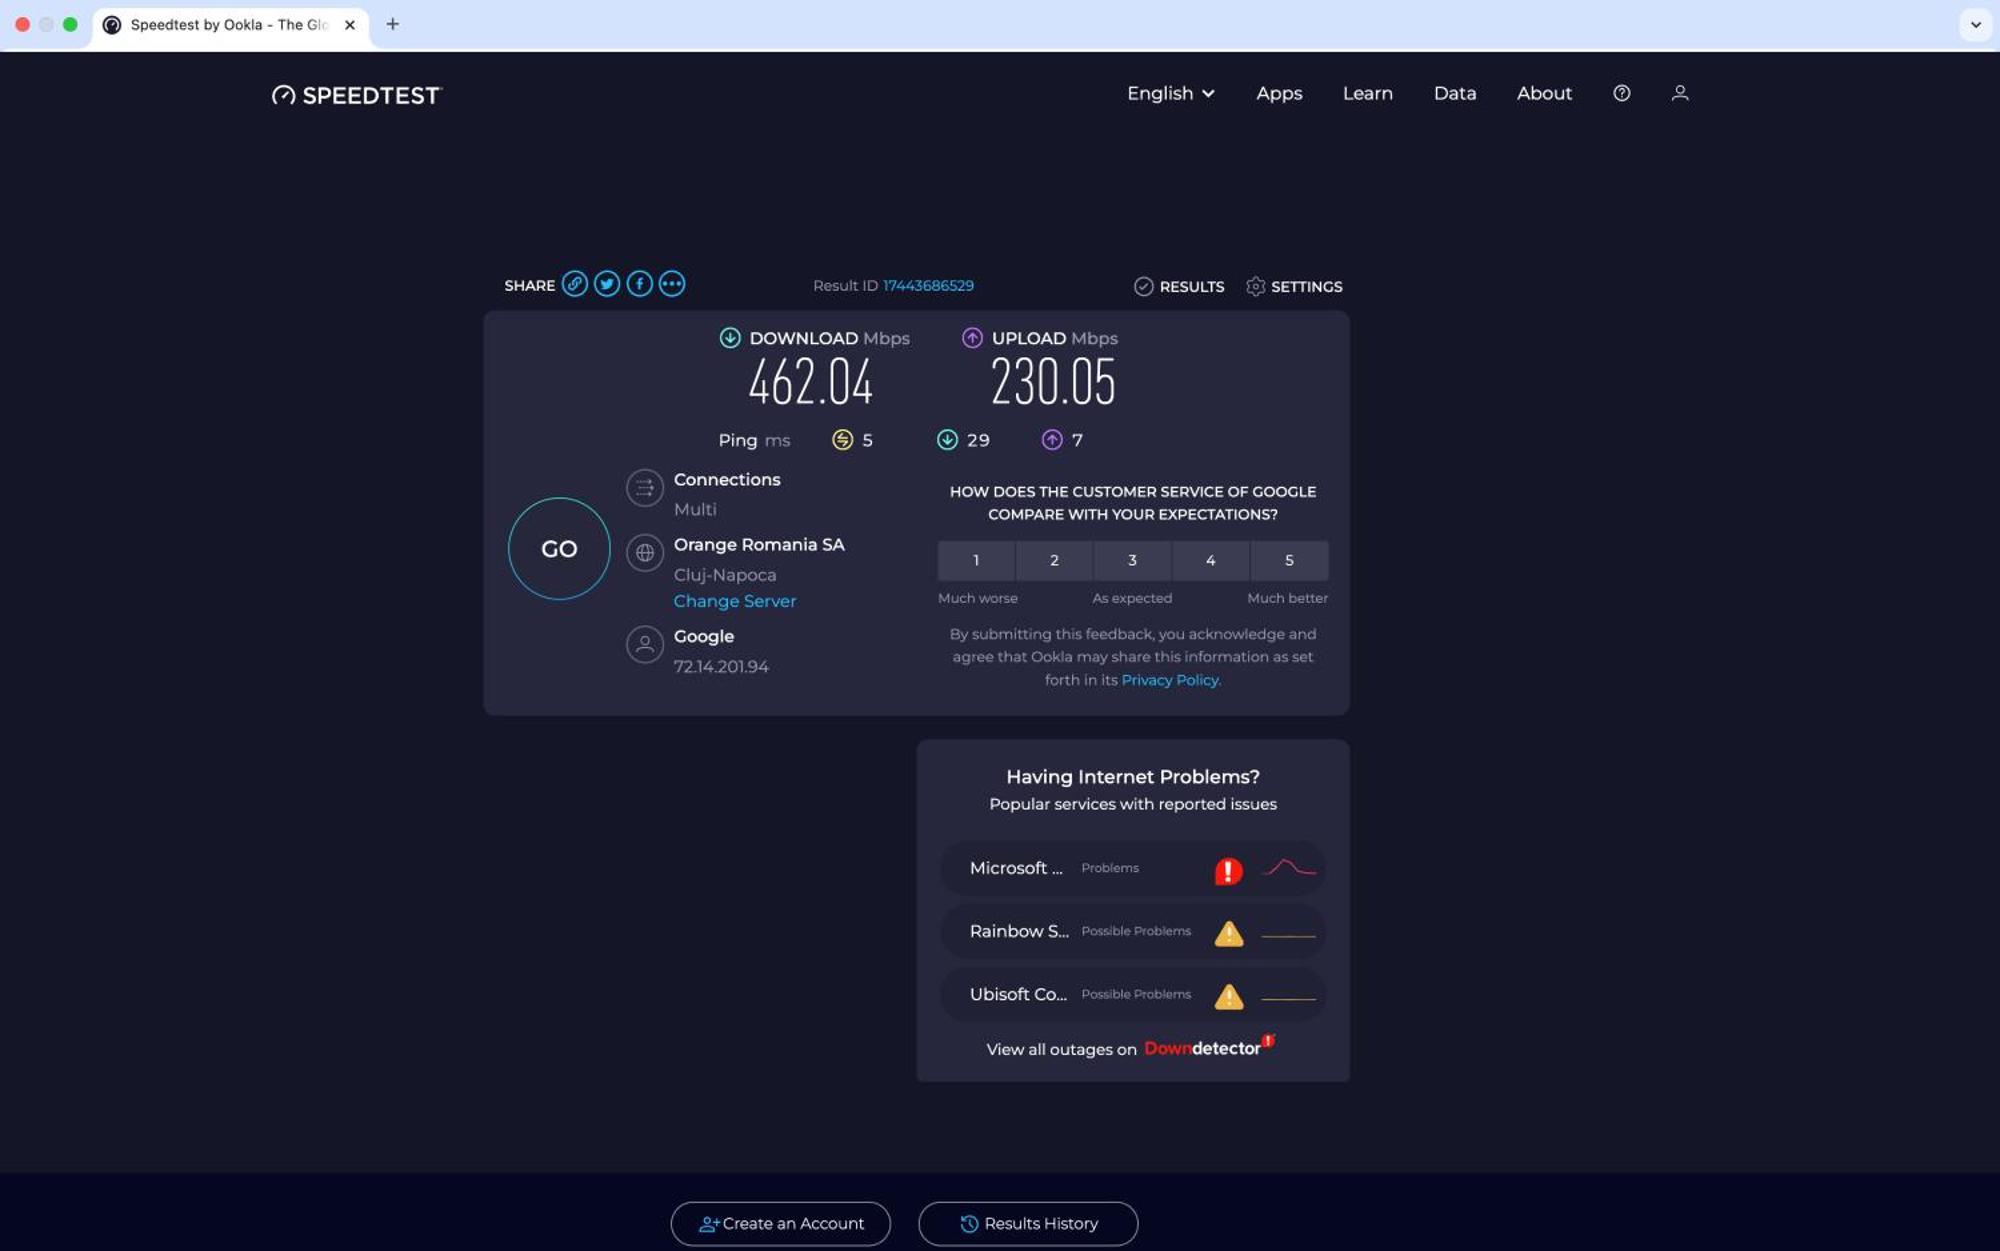The width and height of the screenshot is (2000, 1251).
Task: Open Result ID 17443686529 link
Action: (x=928, y=286)
